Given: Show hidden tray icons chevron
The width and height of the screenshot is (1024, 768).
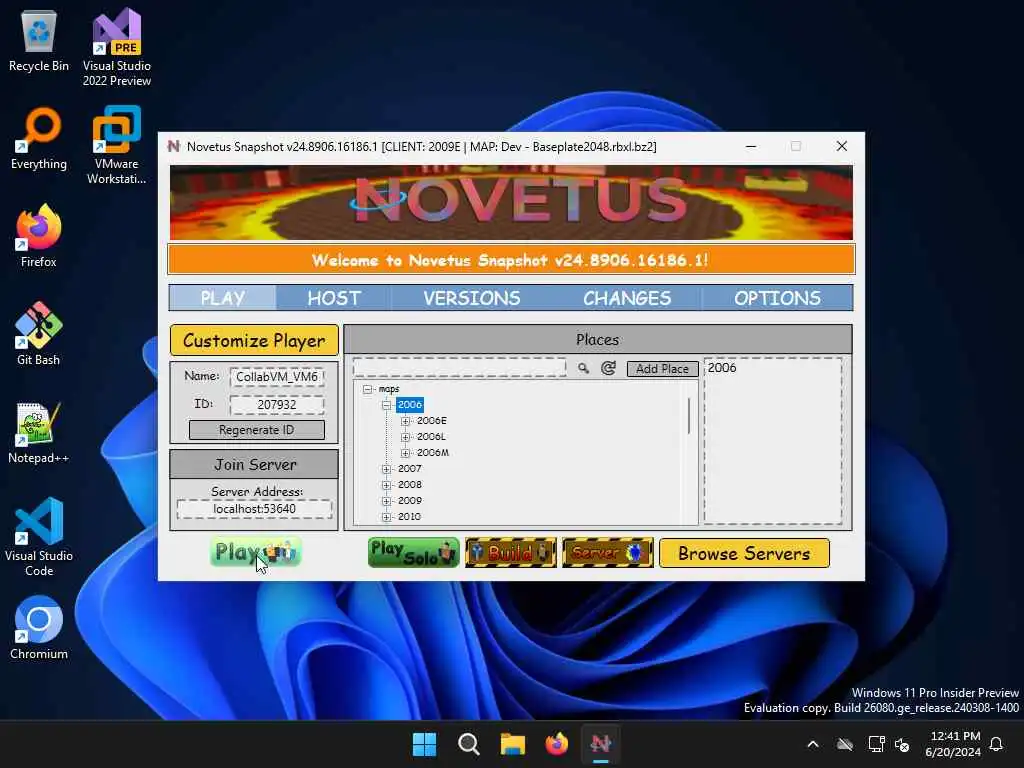Looking at the screenshot, I should (813, 744).
